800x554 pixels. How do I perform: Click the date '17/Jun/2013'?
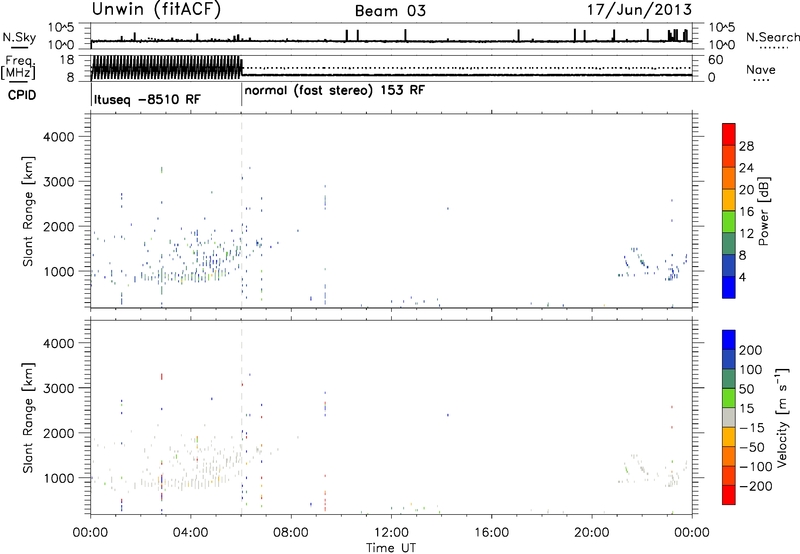(x=639, y=10)
